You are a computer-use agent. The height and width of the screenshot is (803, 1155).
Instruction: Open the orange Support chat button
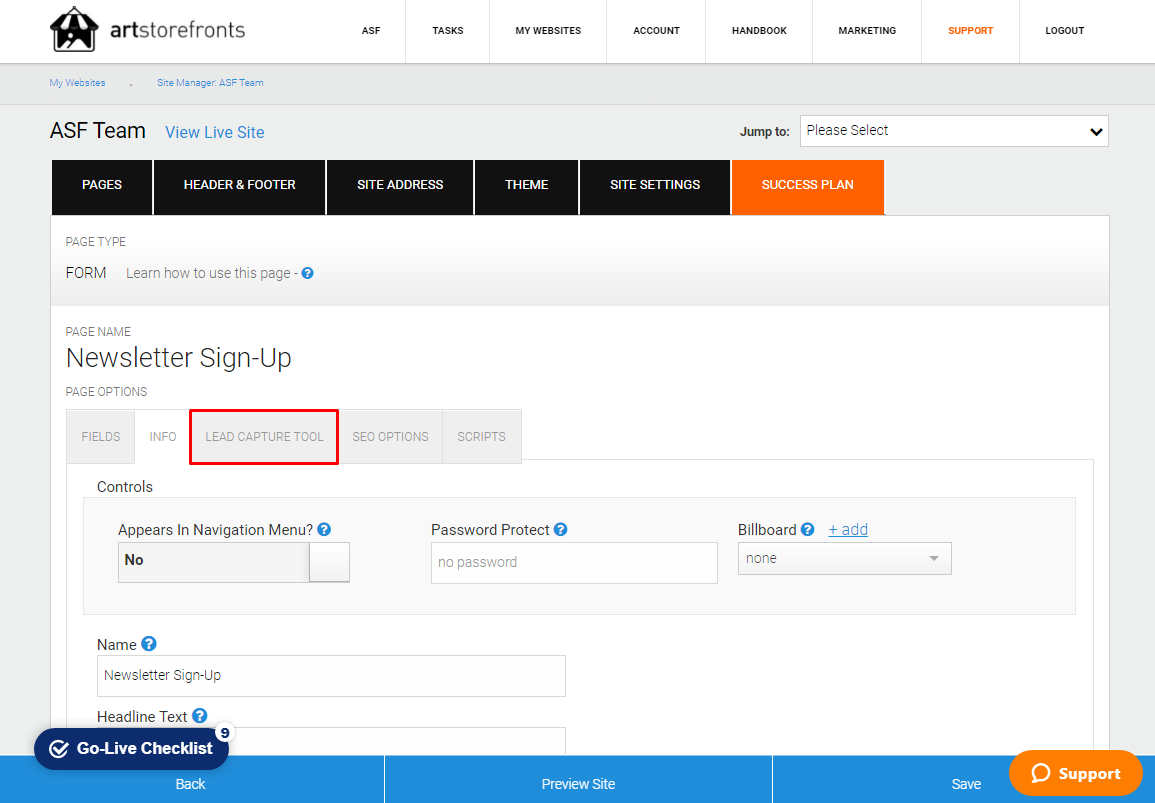[x=1075, y=773]
